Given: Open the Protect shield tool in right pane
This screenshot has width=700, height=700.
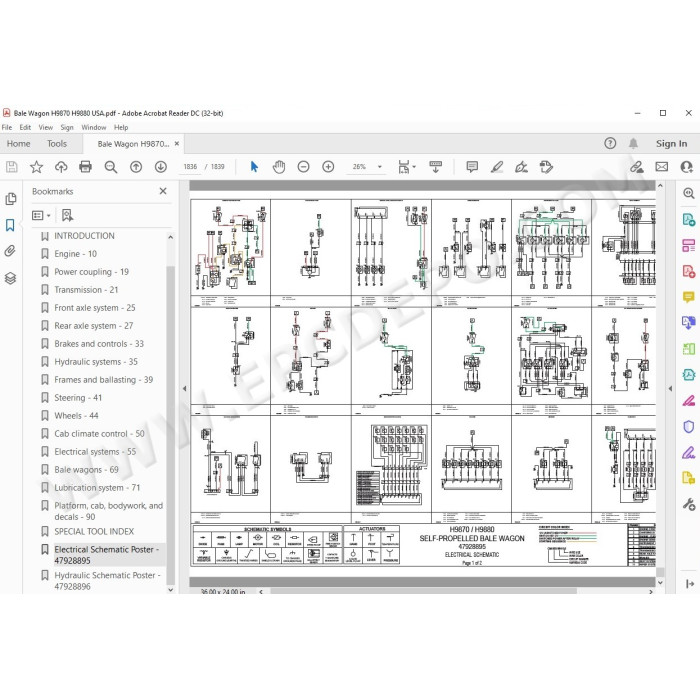Looking at the screenshot, I should pyautogui.click(x=688, y=427).
